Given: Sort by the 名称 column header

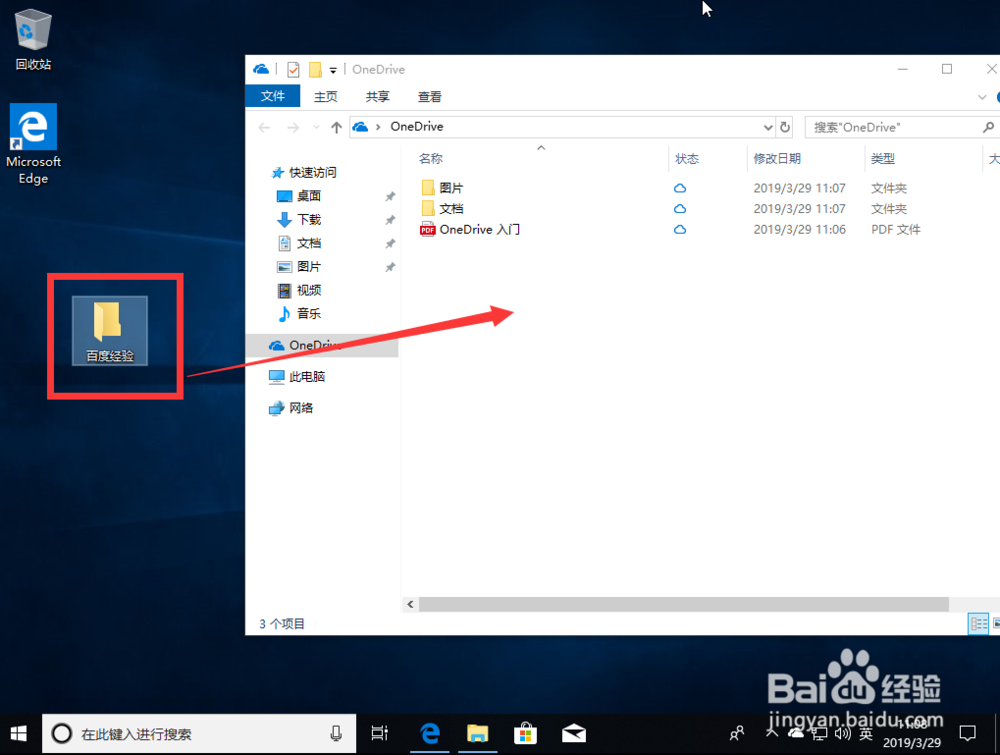Looking at the screenshot, I should [x=430, y=158].
